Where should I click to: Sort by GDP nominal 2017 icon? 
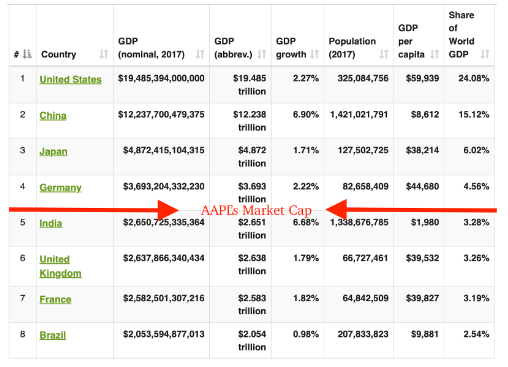[x=200, y=54]
